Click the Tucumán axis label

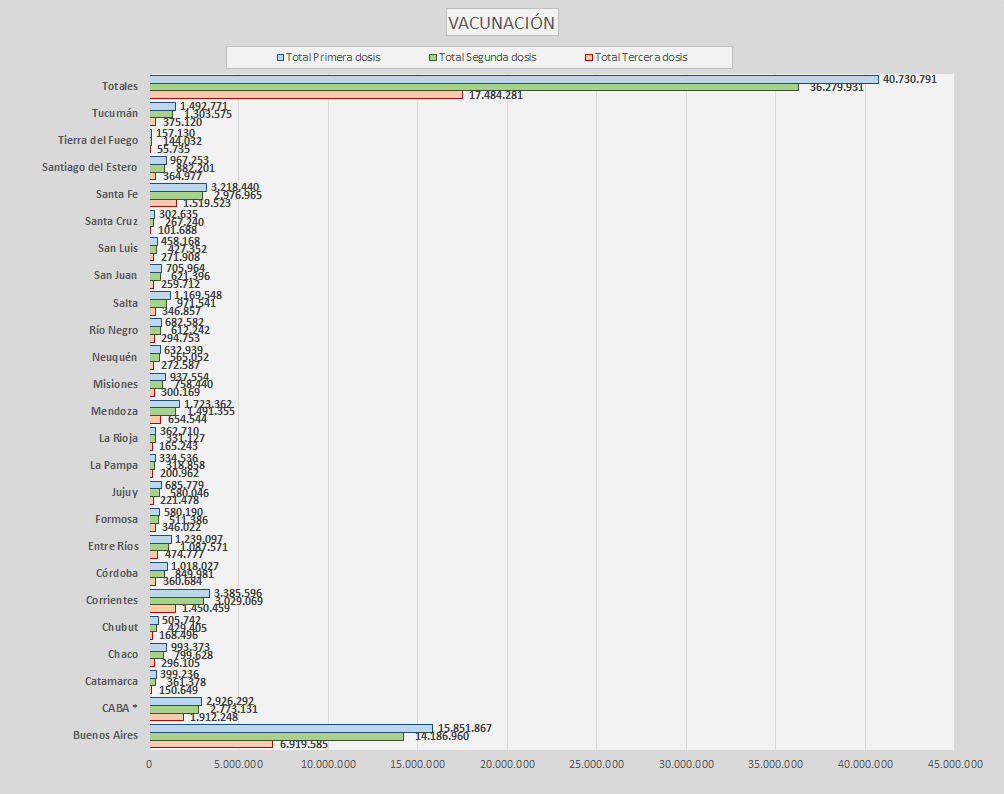[115, 113]
